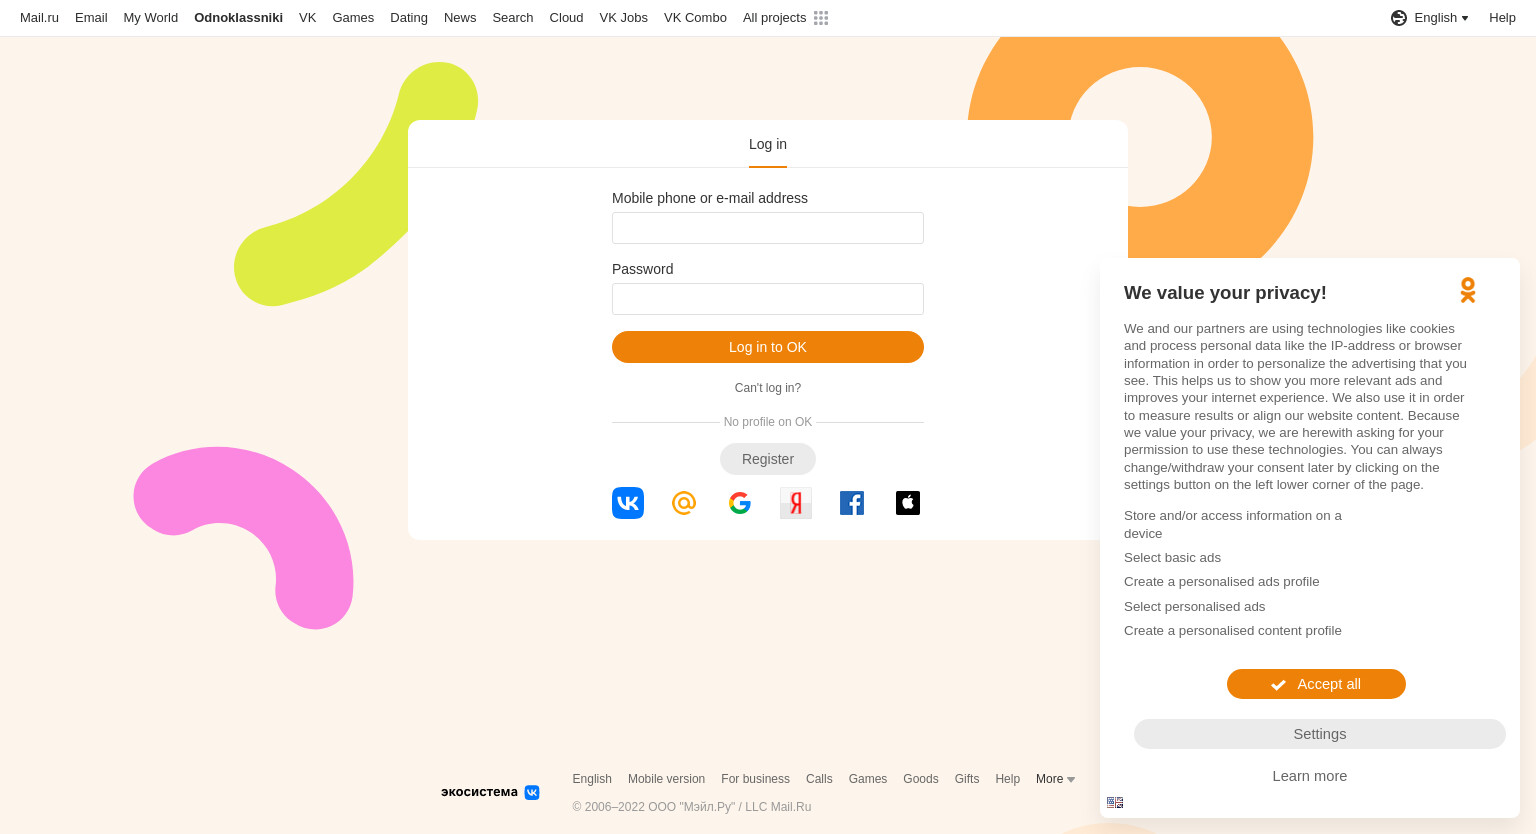Open privacy Settings in the consent panel
1536x834 pixels.
click(1320, 734)
